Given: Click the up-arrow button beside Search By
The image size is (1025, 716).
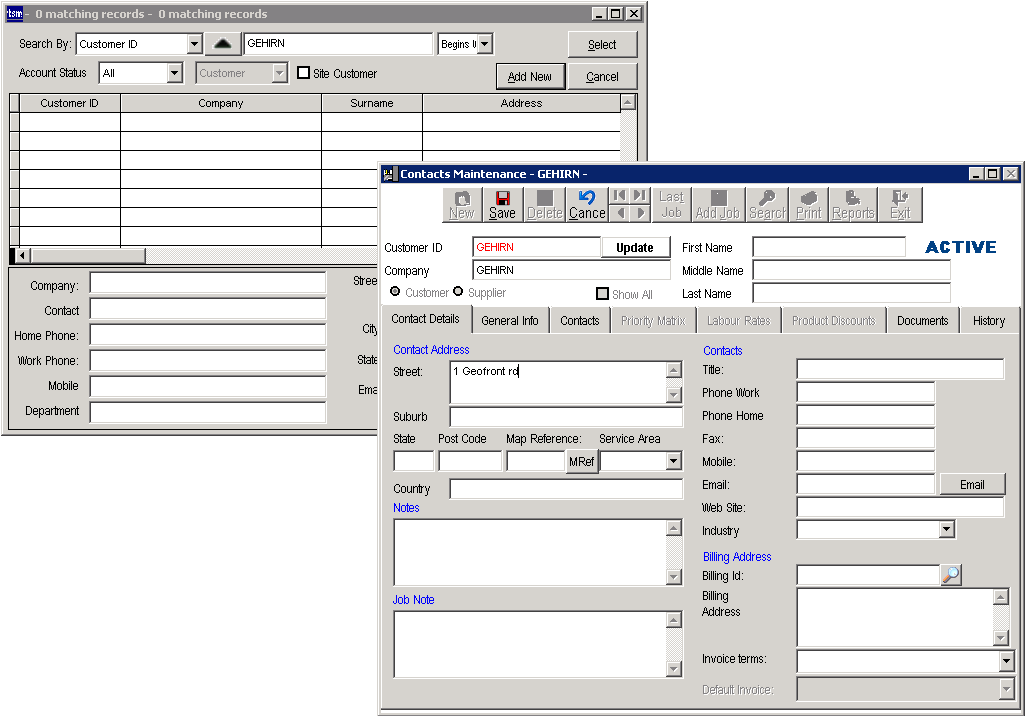Looking at the screenshot, I should click(223, 44).
